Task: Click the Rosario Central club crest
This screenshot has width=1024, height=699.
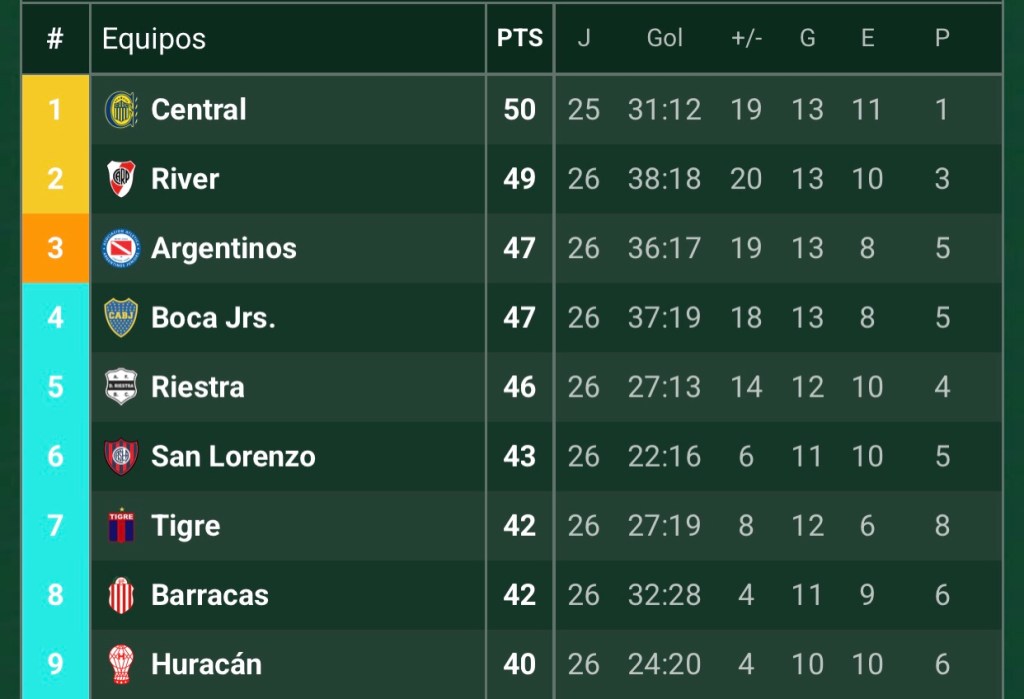Action: tap(122, 109)
